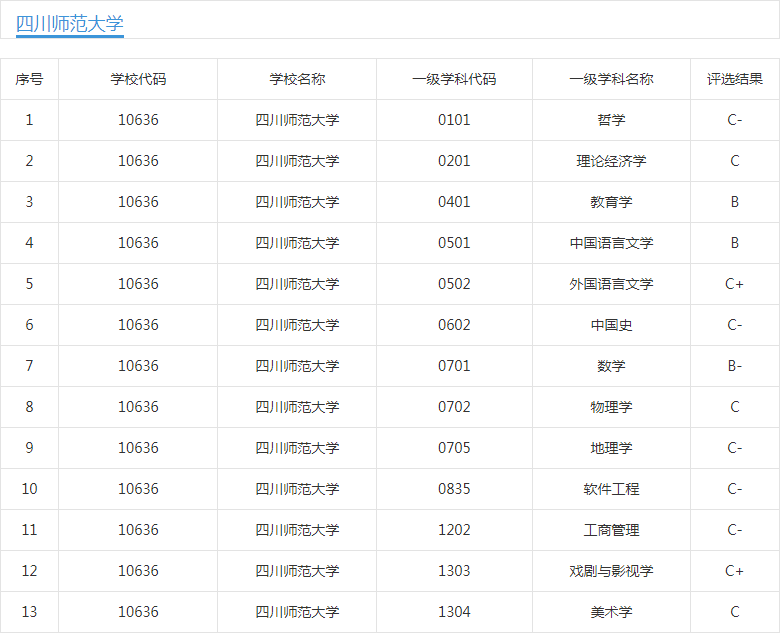
Task: Click 四川师范大学 name in 哲学 row
Action: point(297,120)
